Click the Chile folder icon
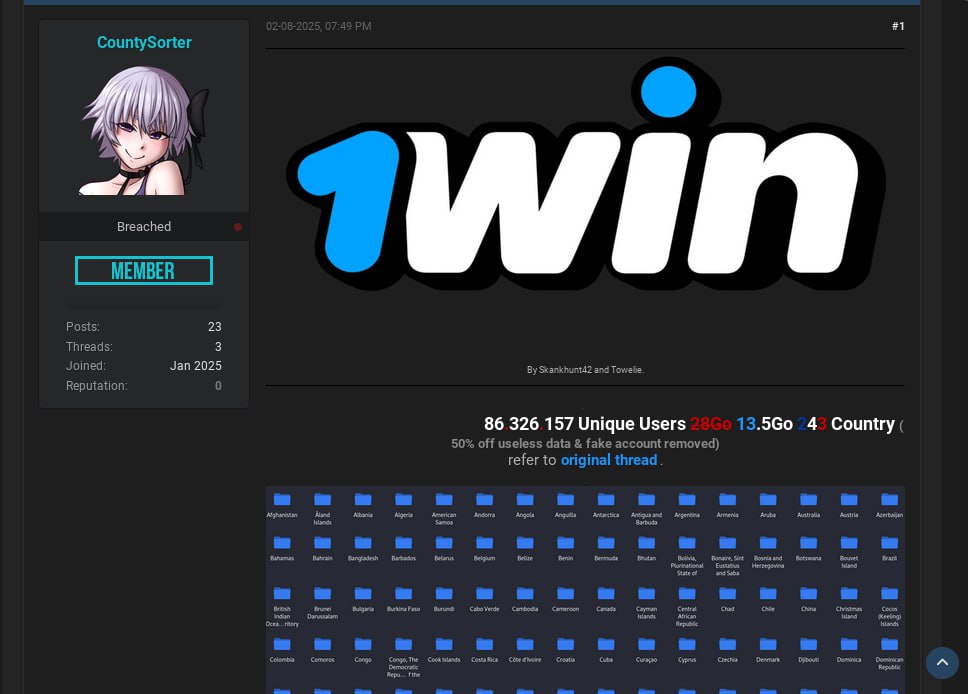This screenshot has height=694, width=968. pyautogui.click(x=768, y=593)
